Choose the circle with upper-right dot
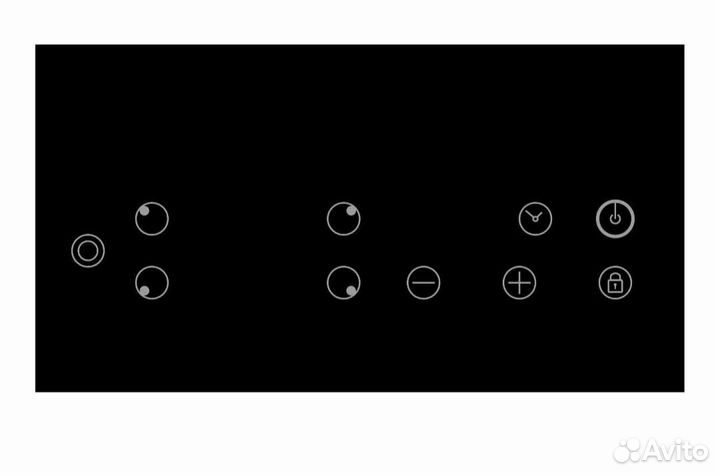Viewport: 720px width, 476px height. coord(343,218)
